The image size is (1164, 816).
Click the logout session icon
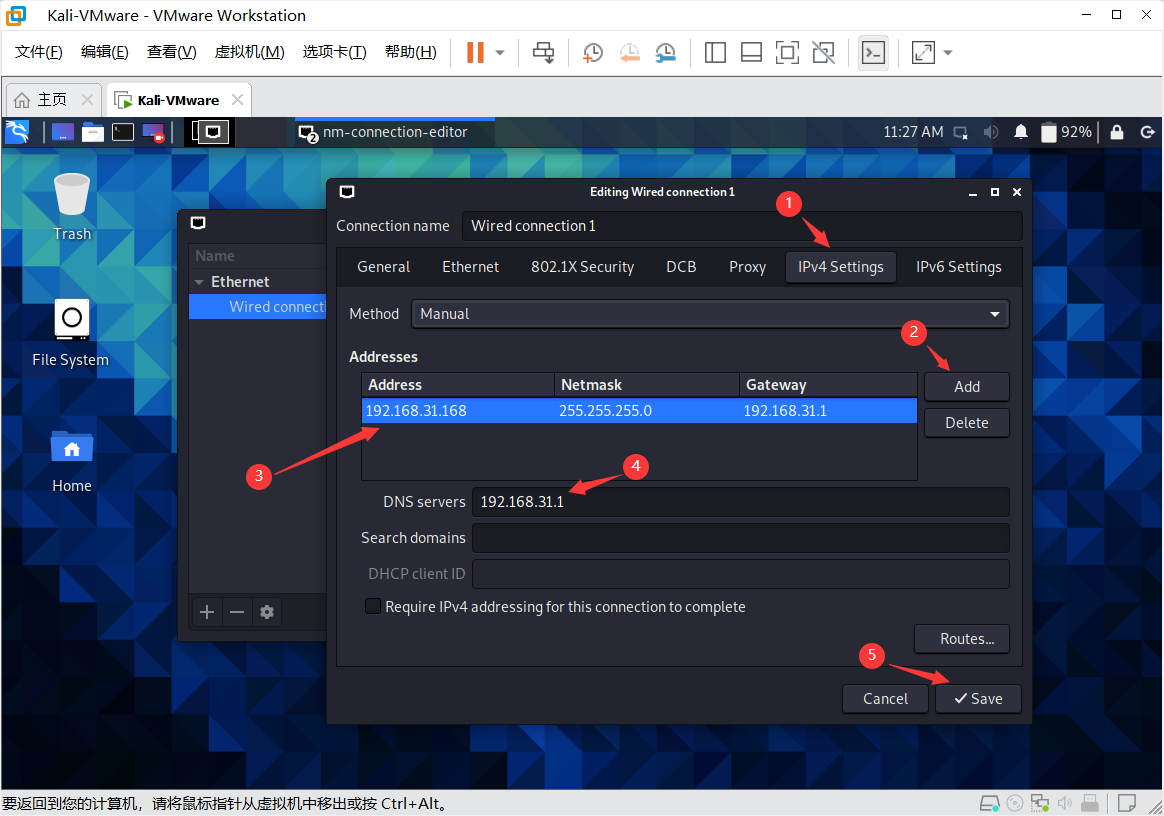pyautogui.click(x=1147, y=132)
